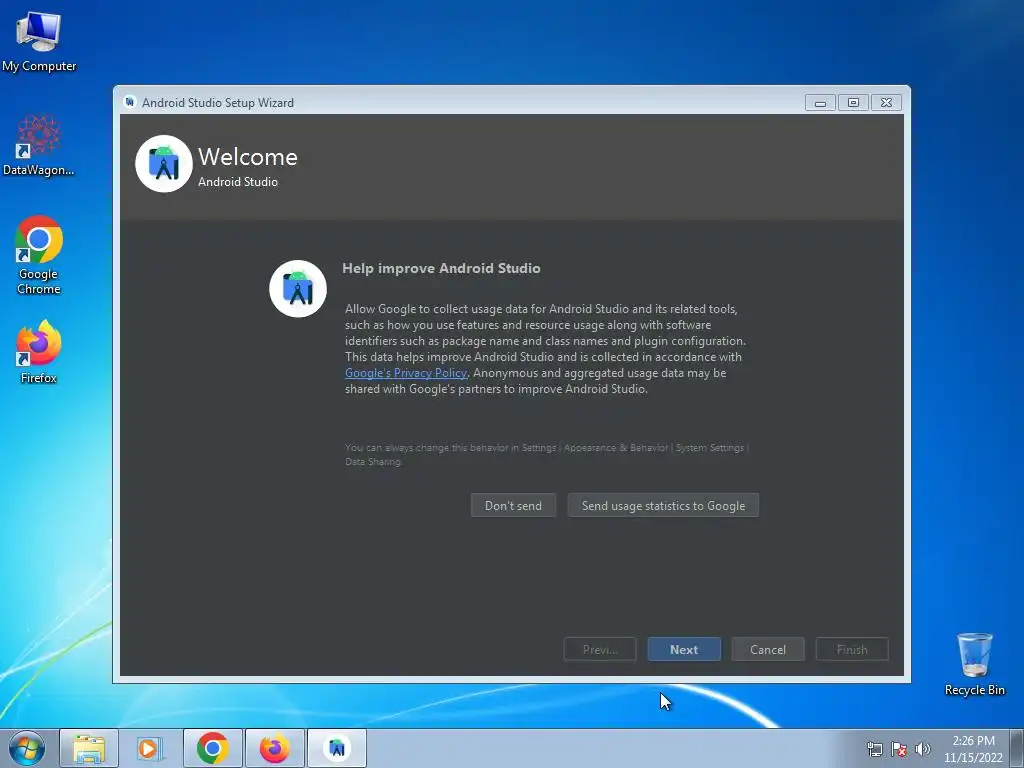Open Windows Explorer from the taskbar
The height and width of the screenshot is (768, 1024).
tap(89, 748)
